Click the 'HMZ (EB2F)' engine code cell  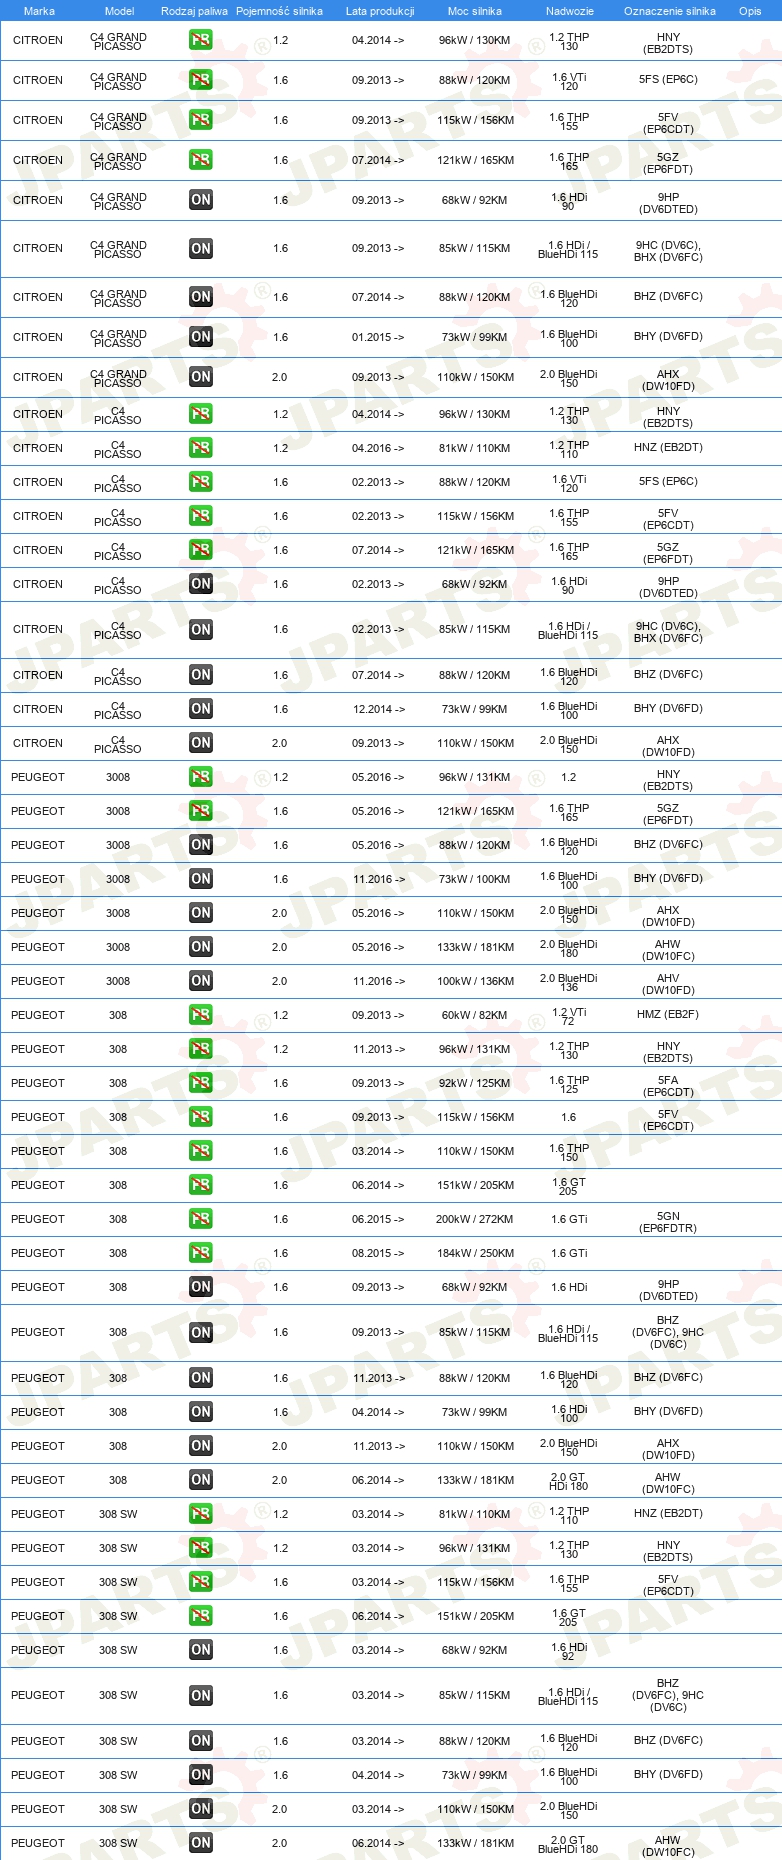click(x=668, y=1014)
